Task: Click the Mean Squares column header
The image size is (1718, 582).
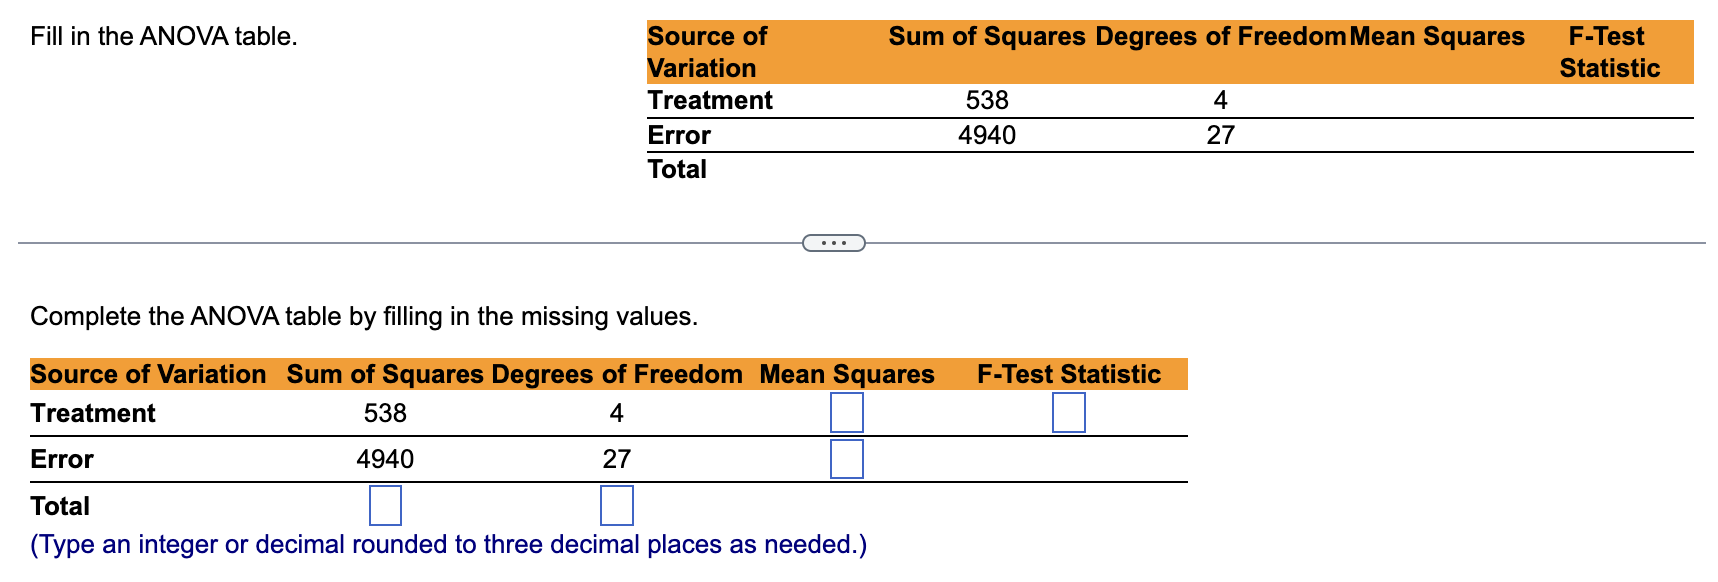Action: (x=847, y=374)
